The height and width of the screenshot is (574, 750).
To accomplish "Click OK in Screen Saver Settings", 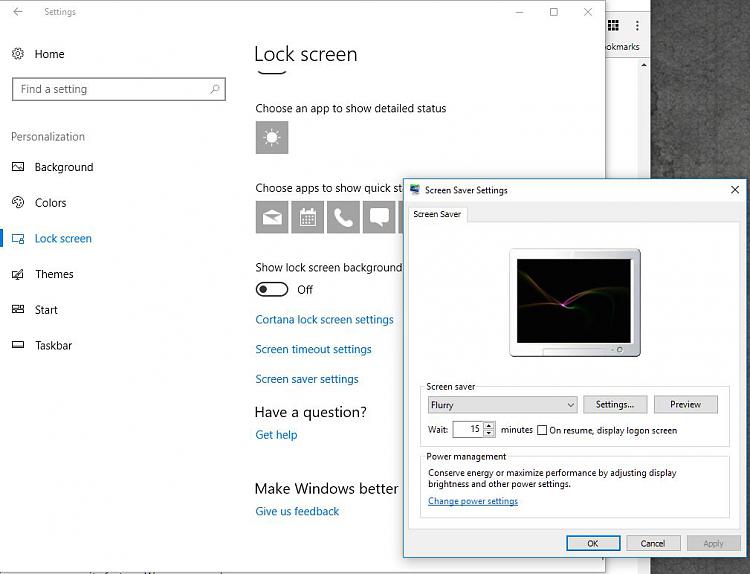I will pos(593,543).
